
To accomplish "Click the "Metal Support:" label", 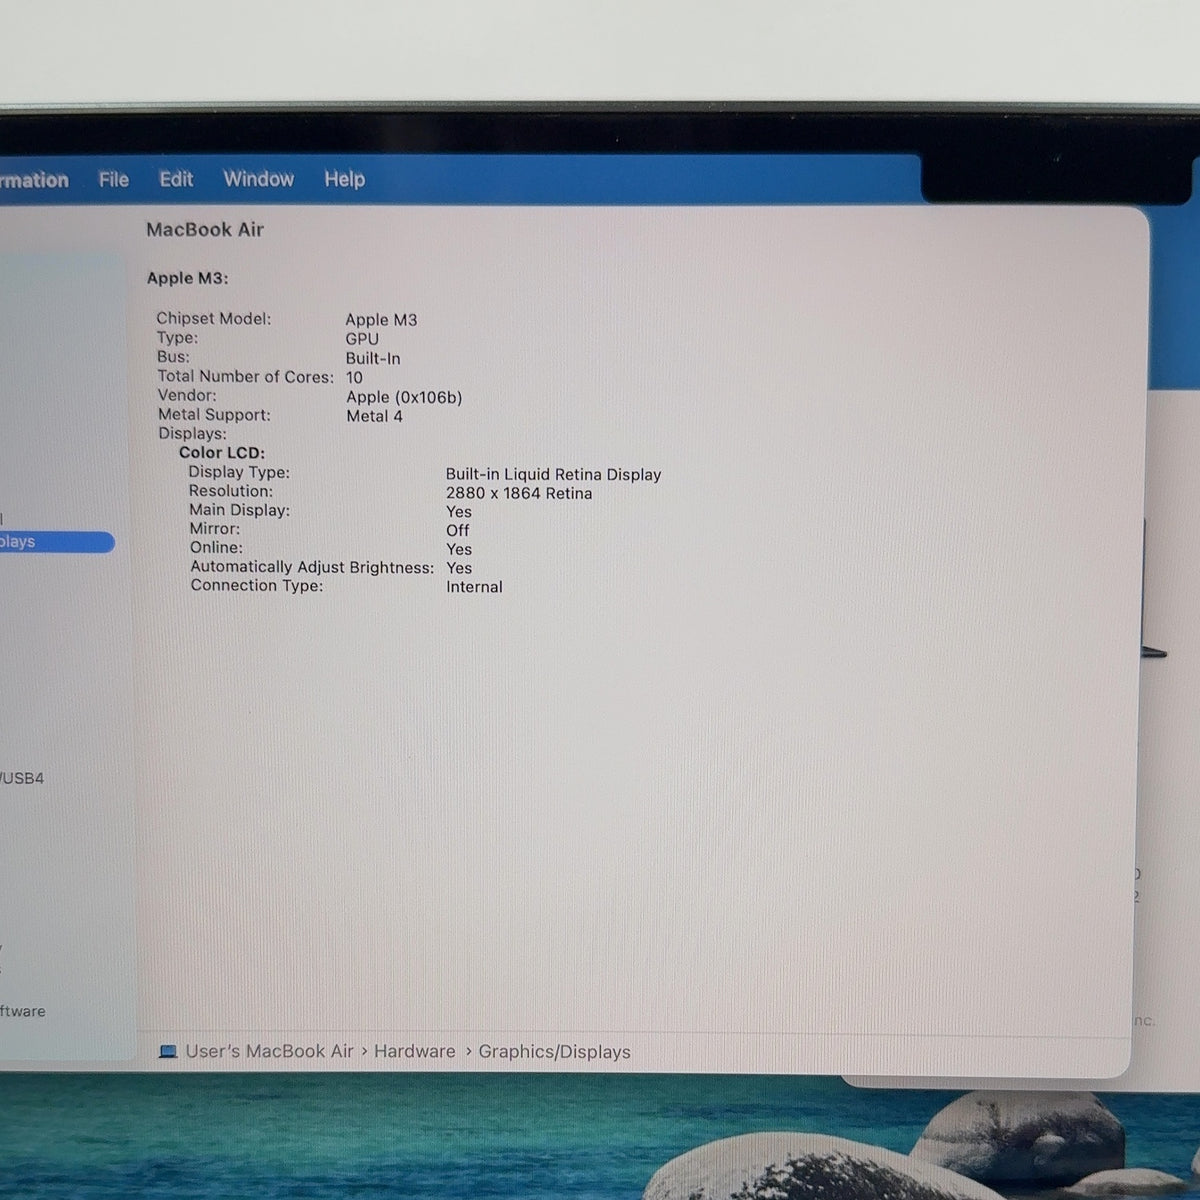I will pyautogui.click(x=214, y=414).
